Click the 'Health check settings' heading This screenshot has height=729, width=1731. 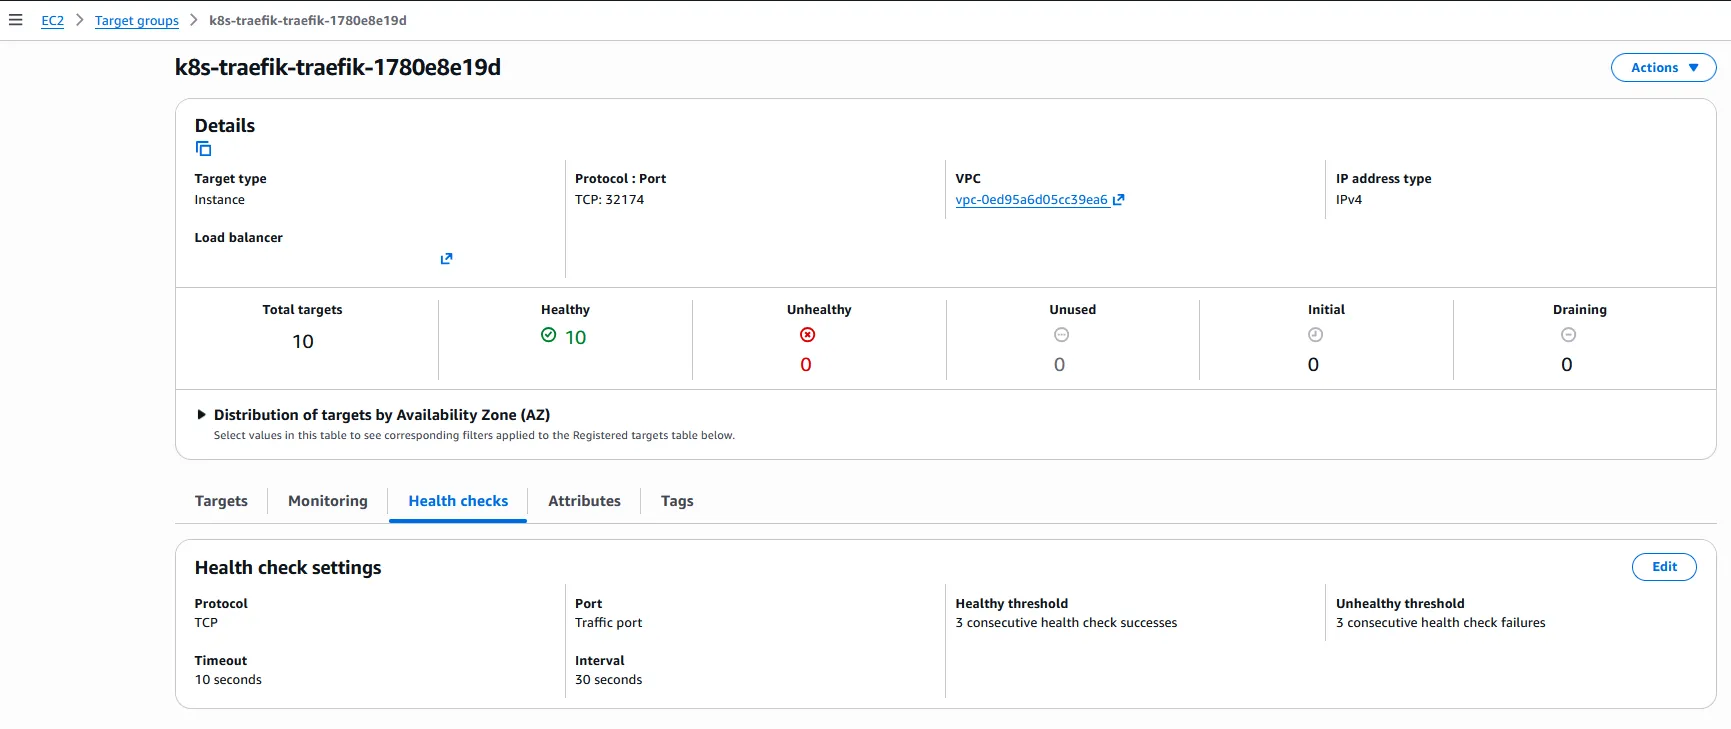pyautogui.click(x=288, y=568)
